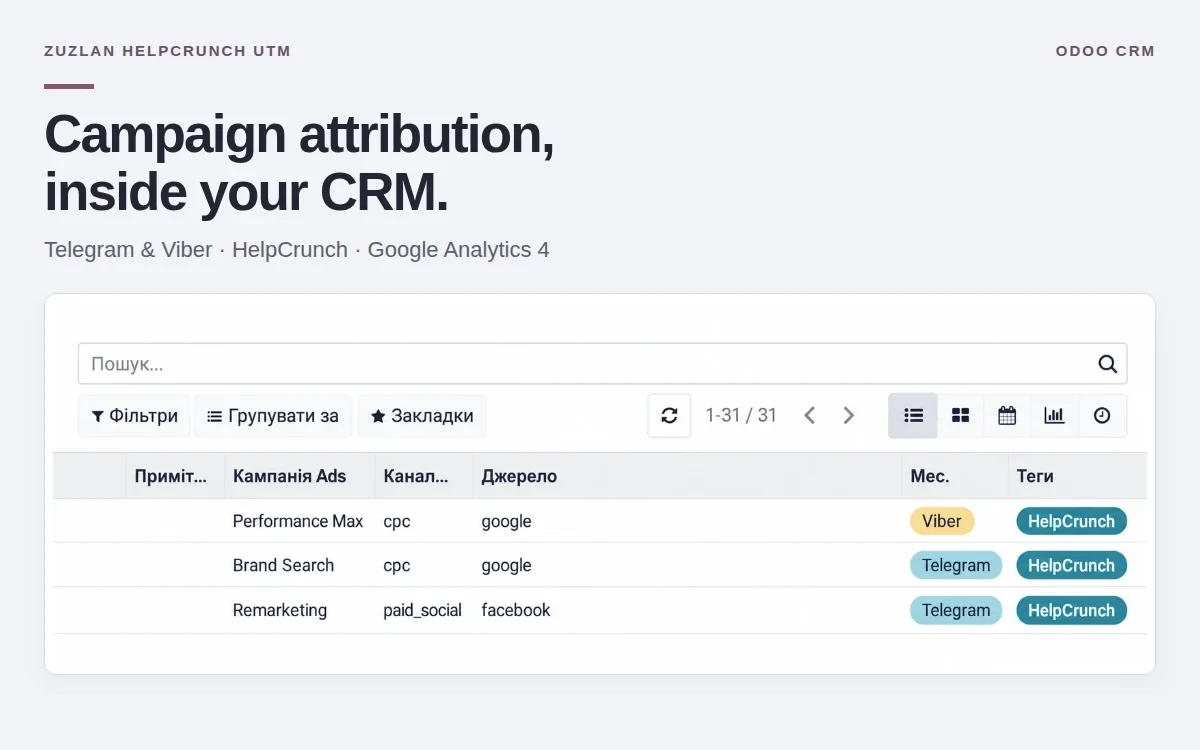Open the Brand Search row
The height and width of the screenshot is (750, 1200).
click(600, 565)
